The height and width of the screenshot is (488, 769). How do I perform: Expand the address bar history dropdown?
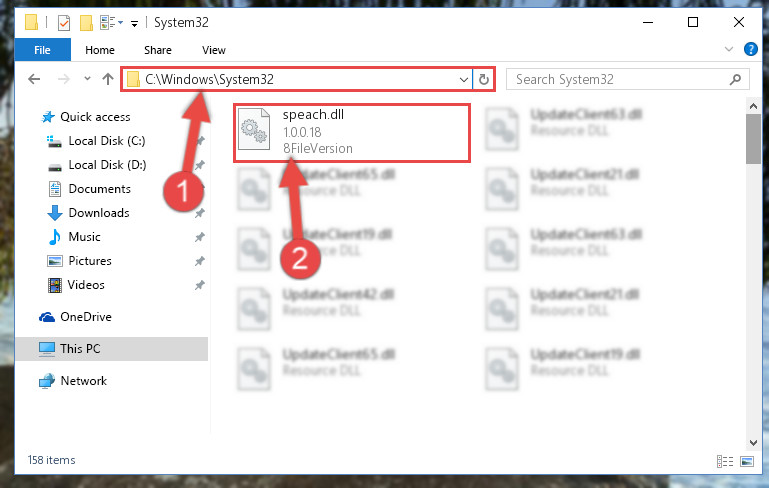pyautogui.click(x=463, y=79)
